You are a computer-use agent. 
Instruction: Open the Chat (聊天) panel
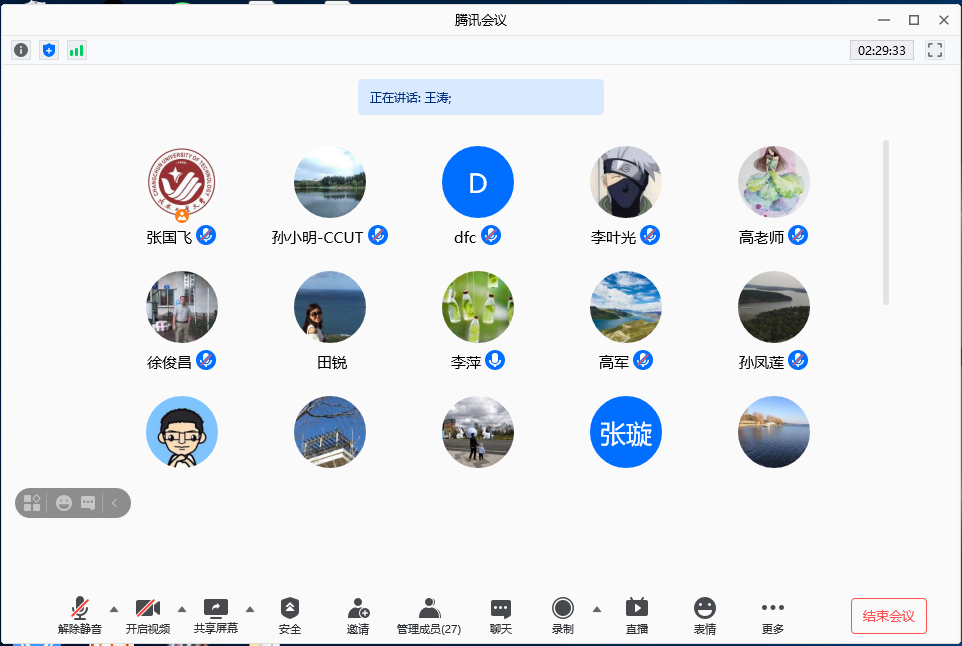click(501, 615)
